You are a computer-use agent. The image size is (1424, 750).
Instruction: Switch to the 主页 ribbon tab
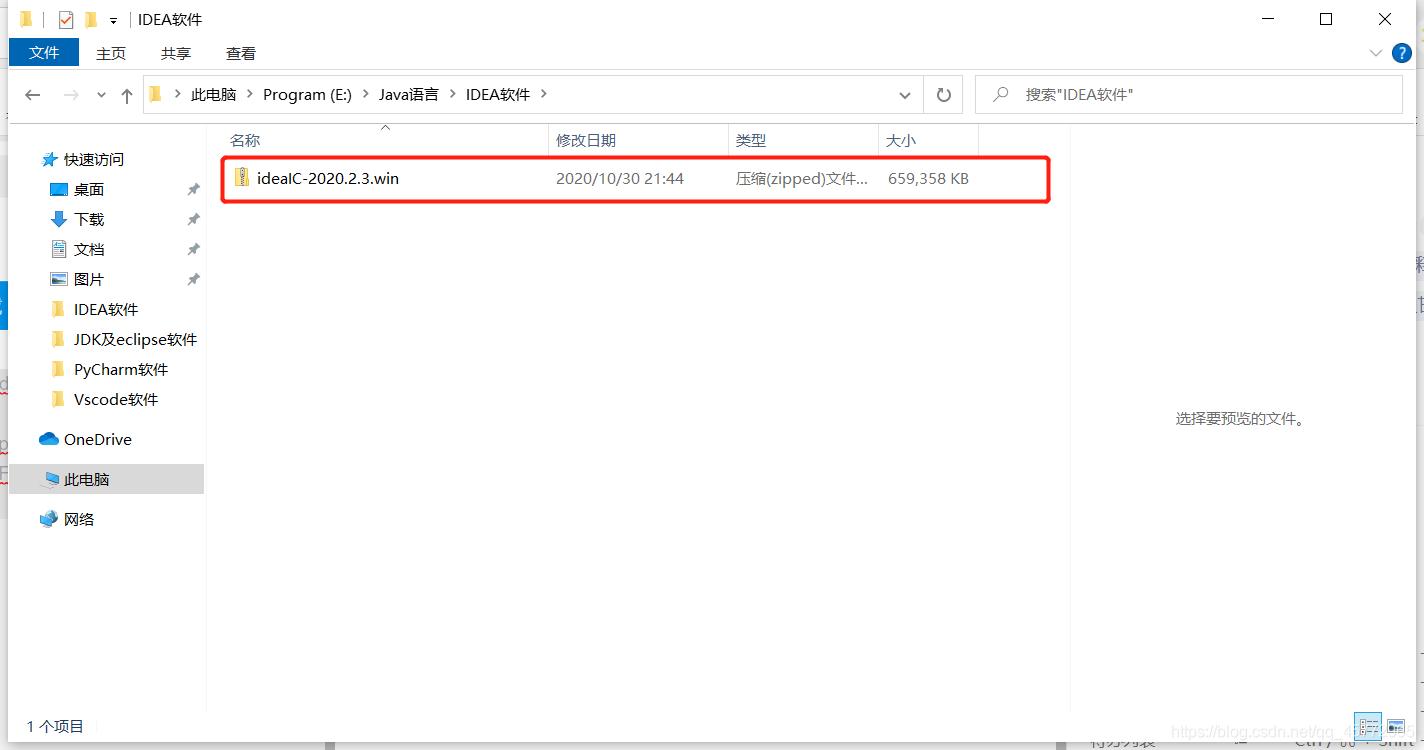[x=111, y=53]
